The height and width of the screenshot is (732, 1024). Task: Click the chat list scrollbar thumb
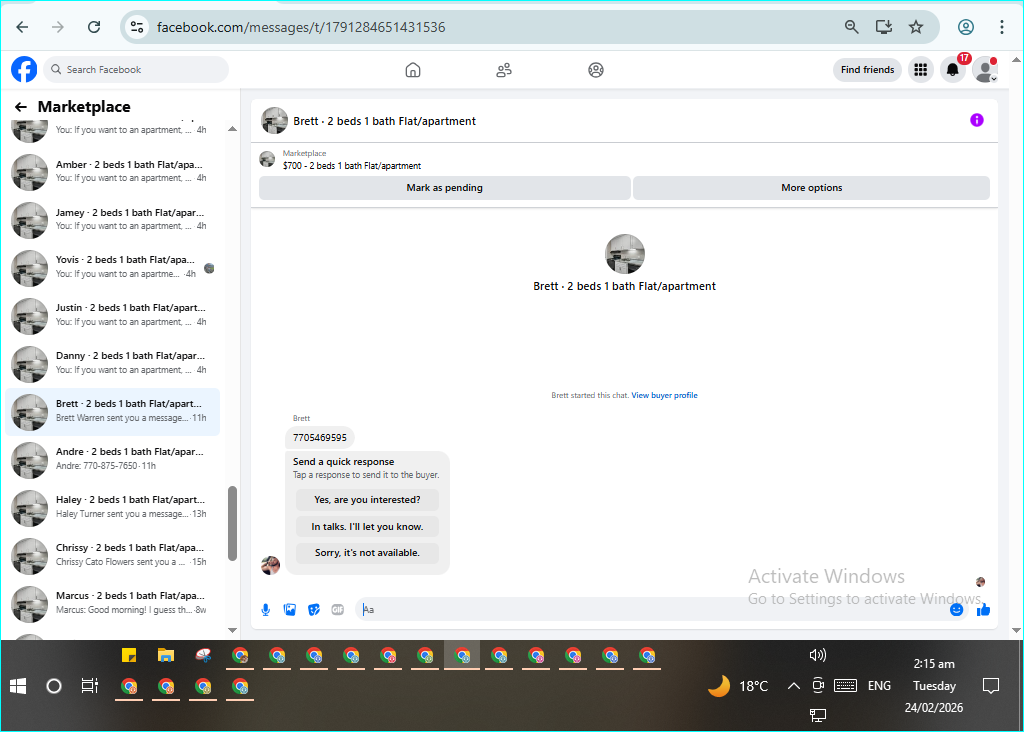[232, 523]
